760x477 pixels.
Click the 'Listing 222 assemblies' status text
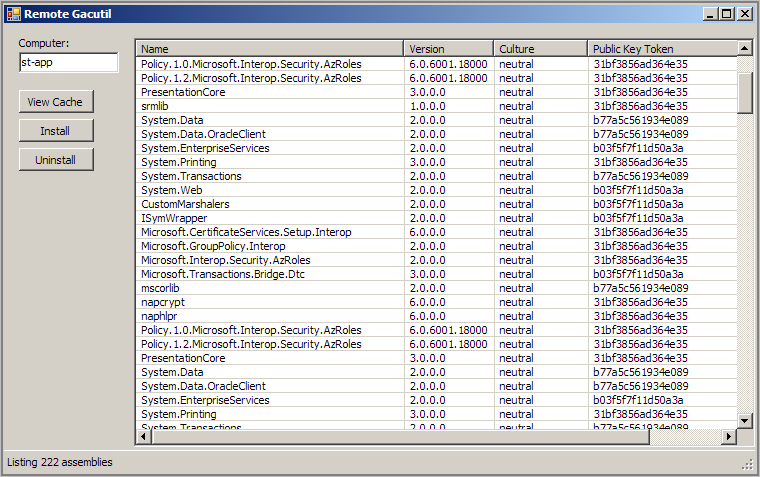[x=60, y=462]
